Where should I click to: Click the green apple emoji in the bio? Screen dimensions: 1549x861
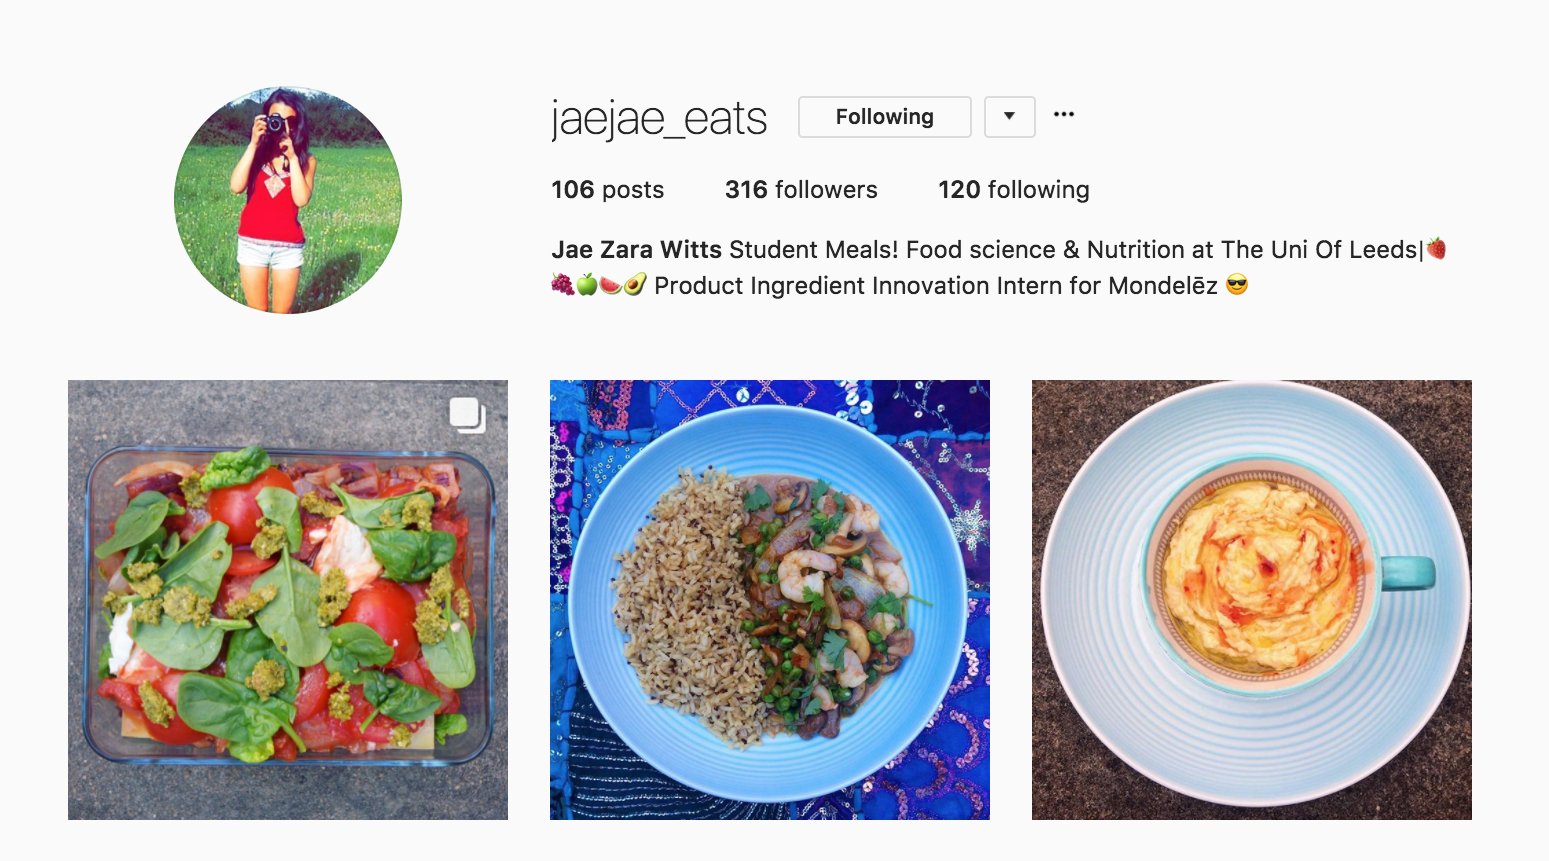(x=589, y=286)
